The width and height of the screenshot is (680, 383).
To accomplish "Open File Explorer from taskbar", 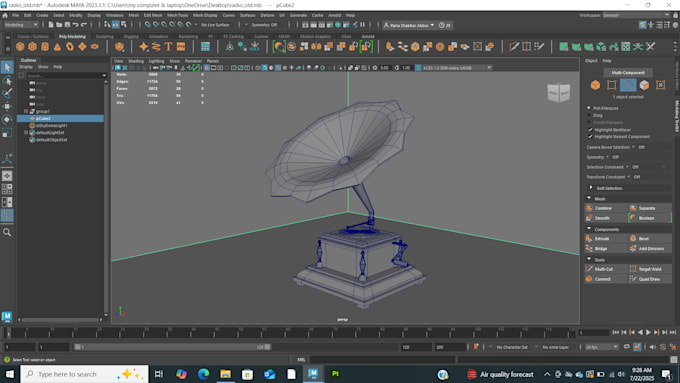I will click(x=226, y=374).
